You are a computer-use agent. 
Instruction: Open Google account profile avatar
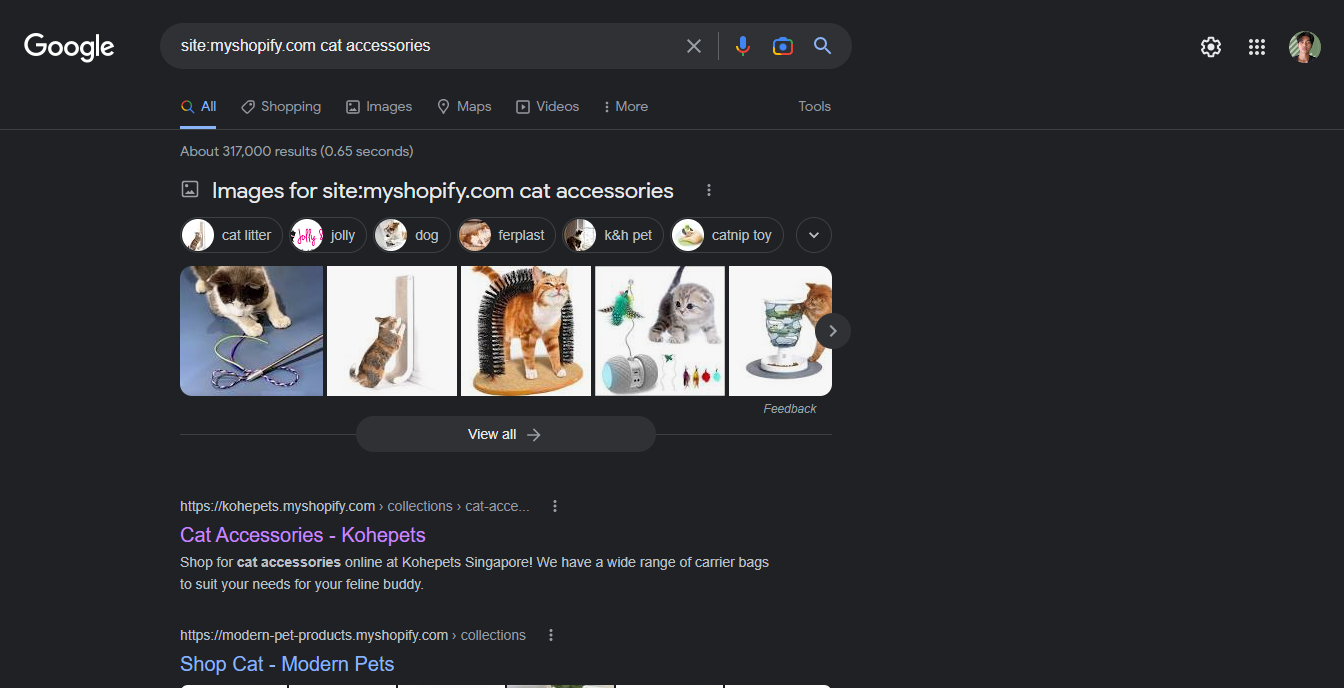[x=1305, y=47]
